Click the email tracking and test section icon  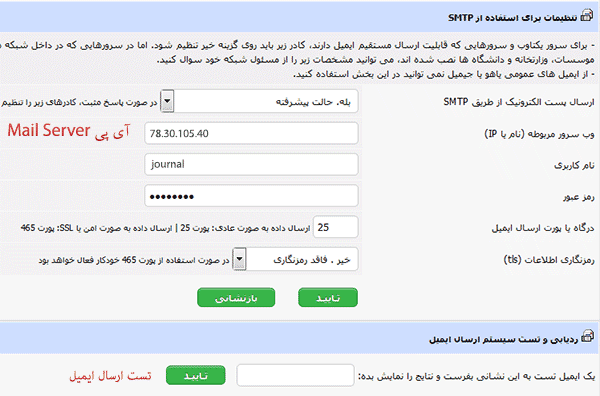(587, 337)
